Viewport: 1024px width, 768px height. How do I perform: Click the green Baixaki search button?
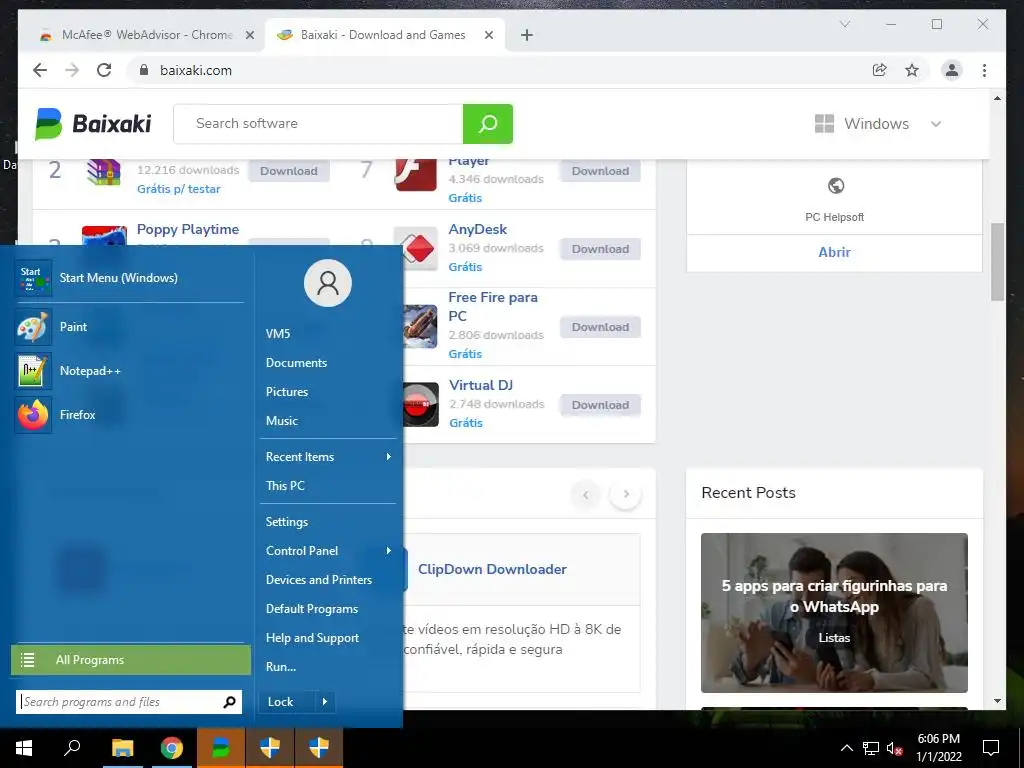pyautogui.click(x=488, y=123)
